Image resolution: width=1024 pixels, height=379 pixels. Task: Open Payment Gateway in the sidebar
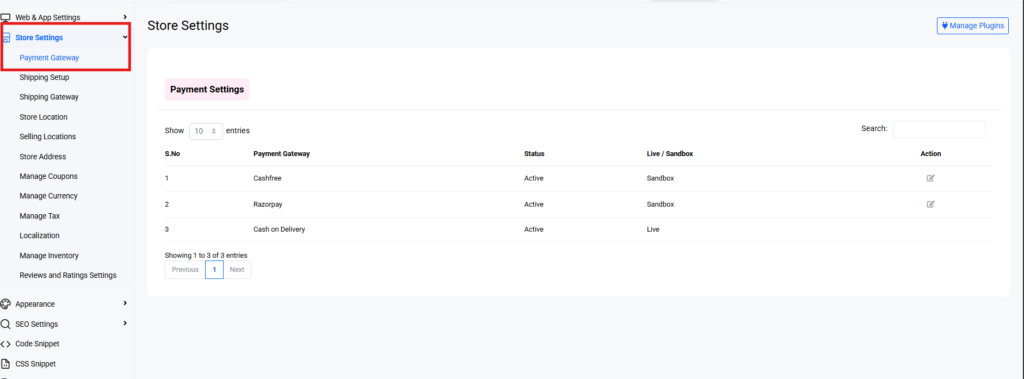[x=49, y=58]
